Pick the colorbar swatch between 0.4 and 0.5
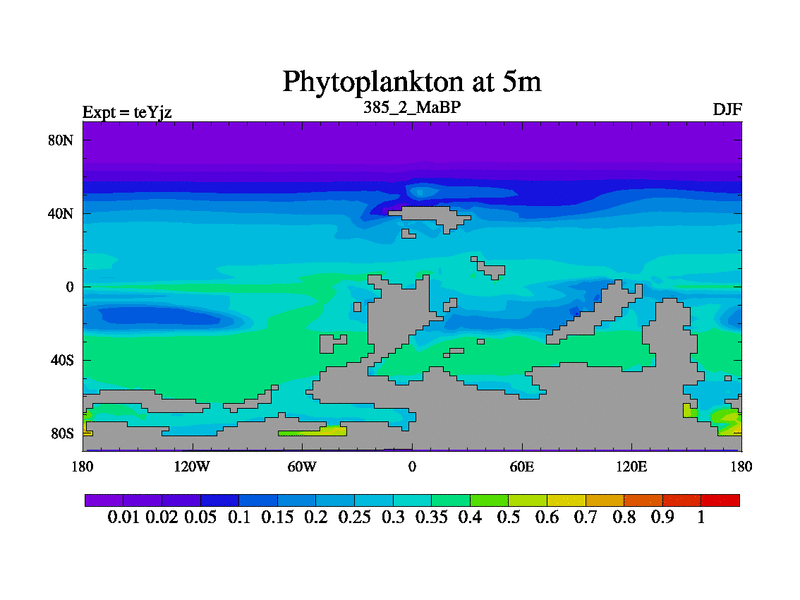The height and width of the screenshot is (600, 800). point(489,500)
